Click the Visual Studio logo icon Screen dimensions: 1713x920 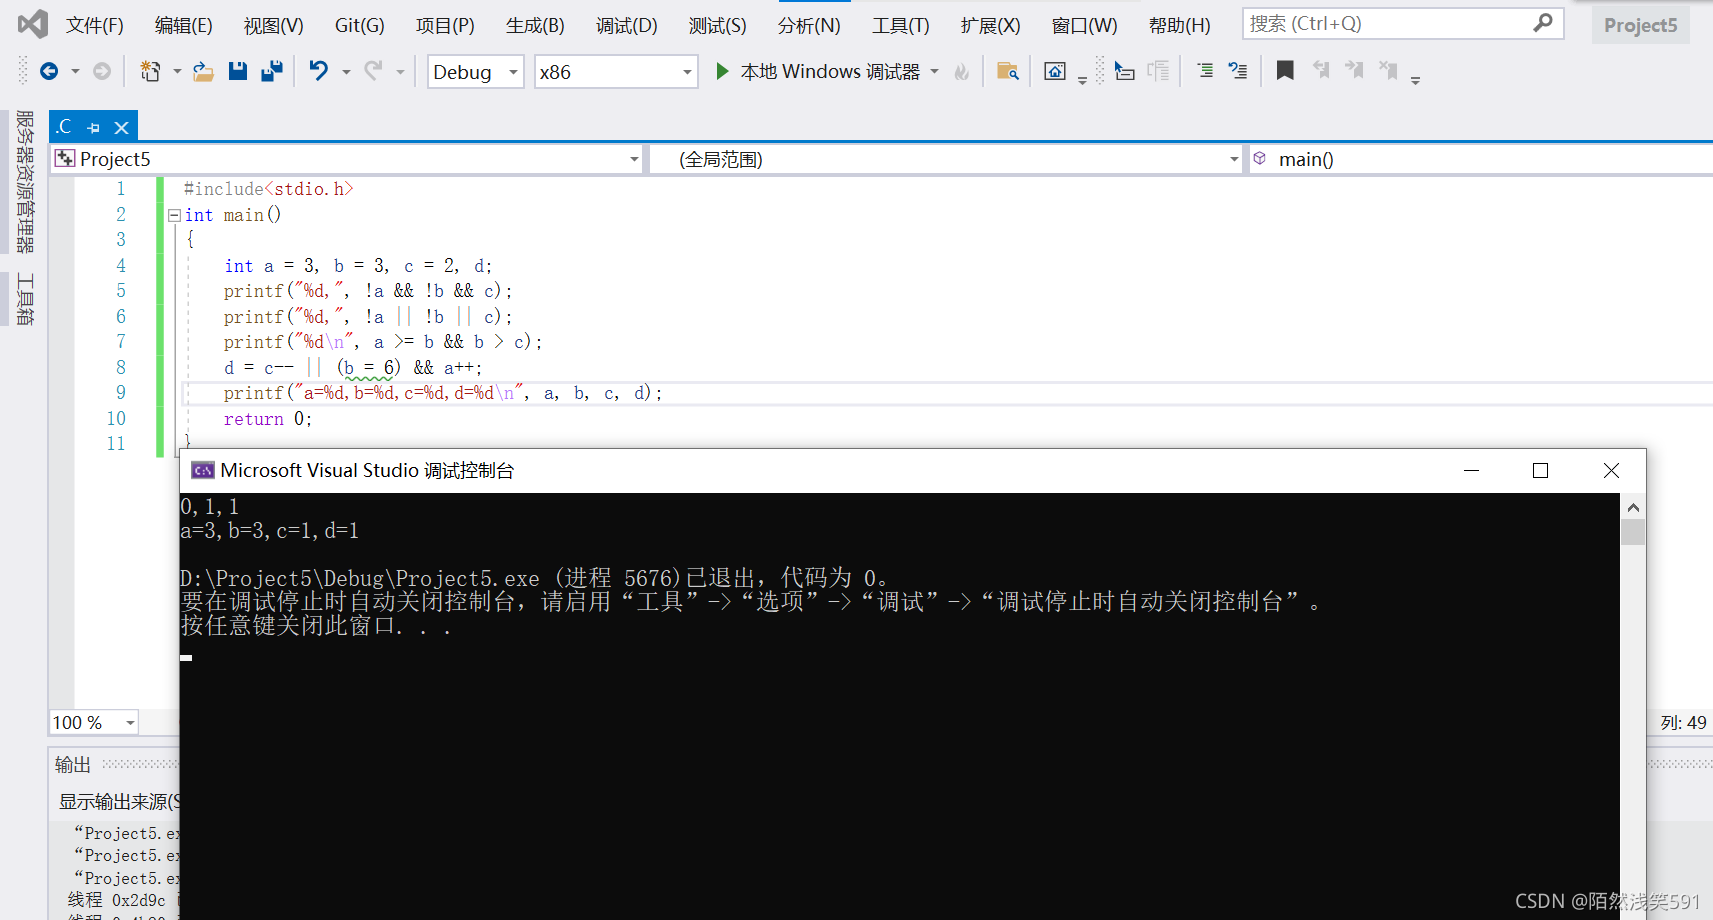(32, 24)
